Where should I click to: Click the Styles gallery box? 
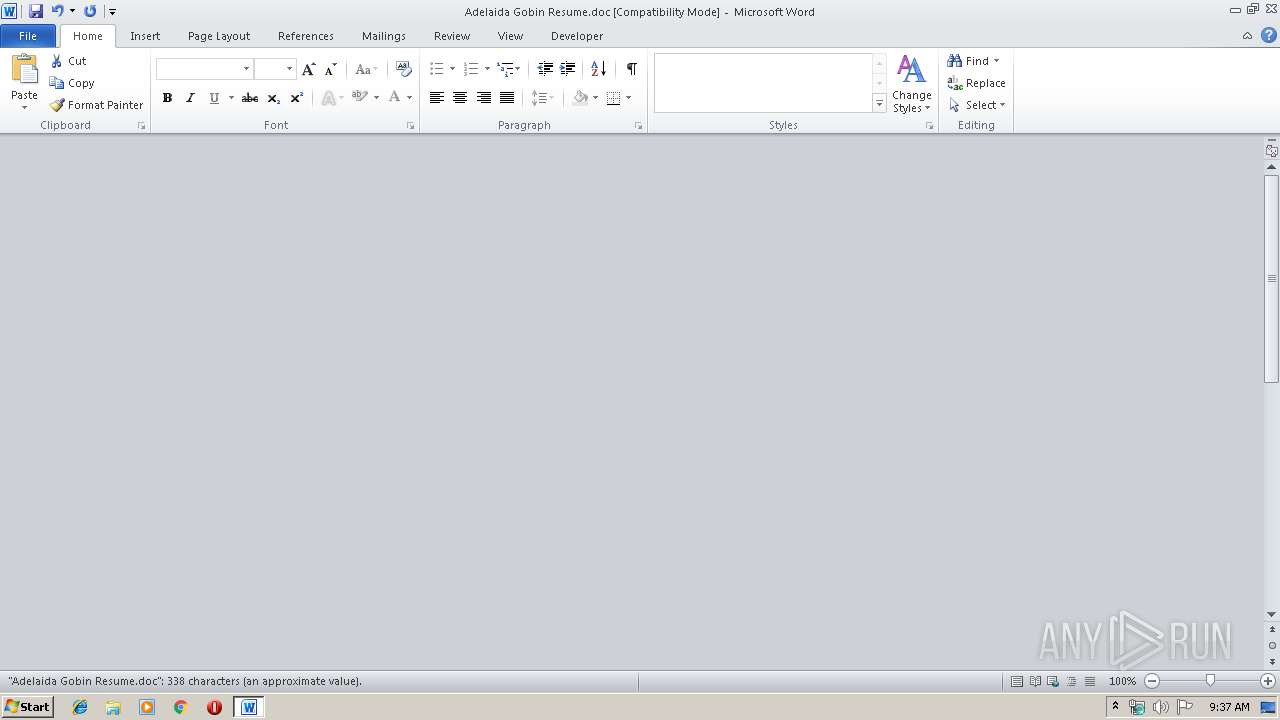coord(763,83)
